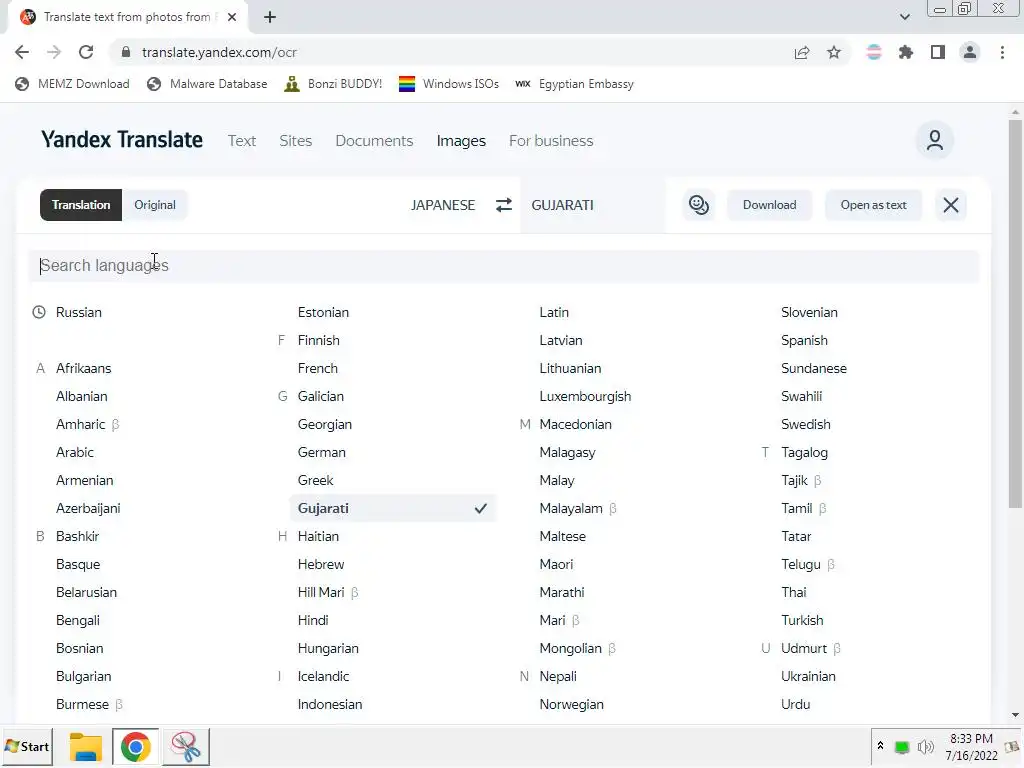Choose Burmese from language list

pos(82,705)
